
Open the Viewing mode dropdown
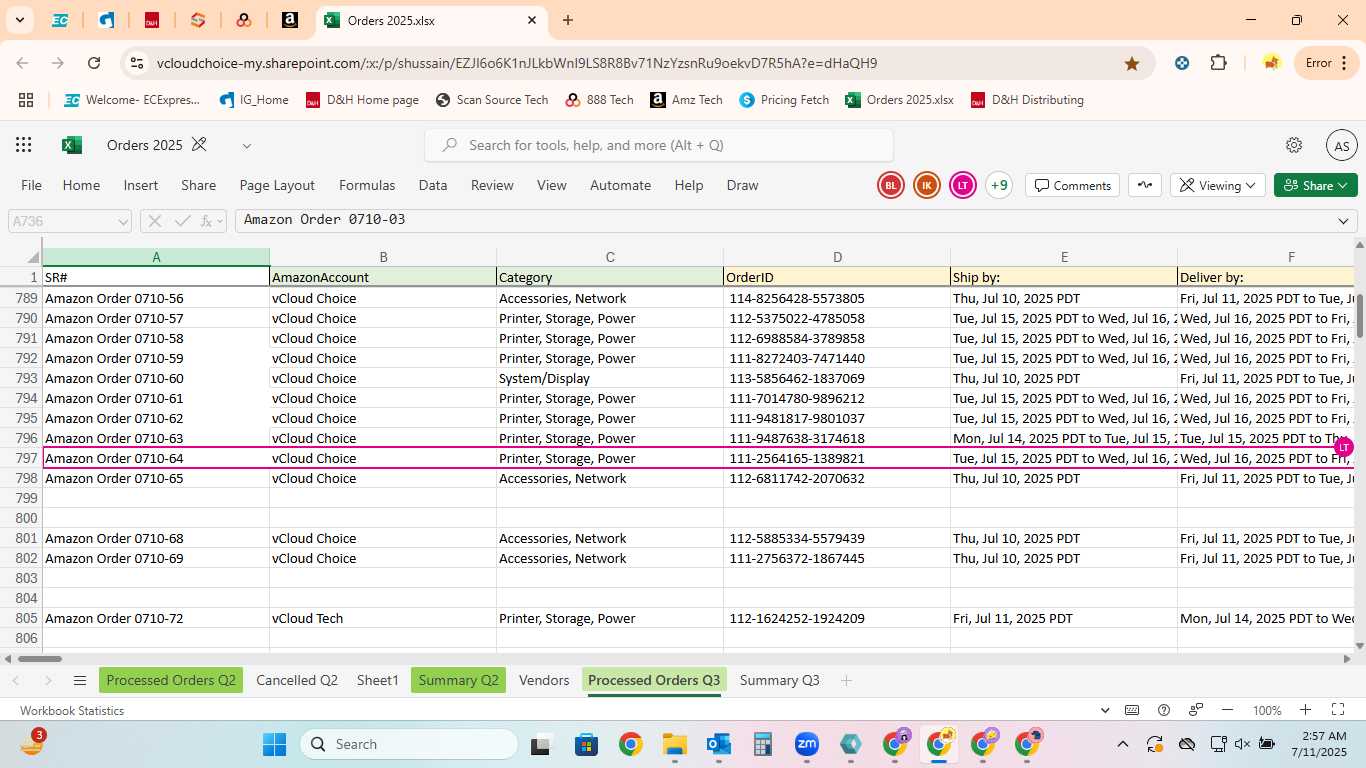point(1217,185)
